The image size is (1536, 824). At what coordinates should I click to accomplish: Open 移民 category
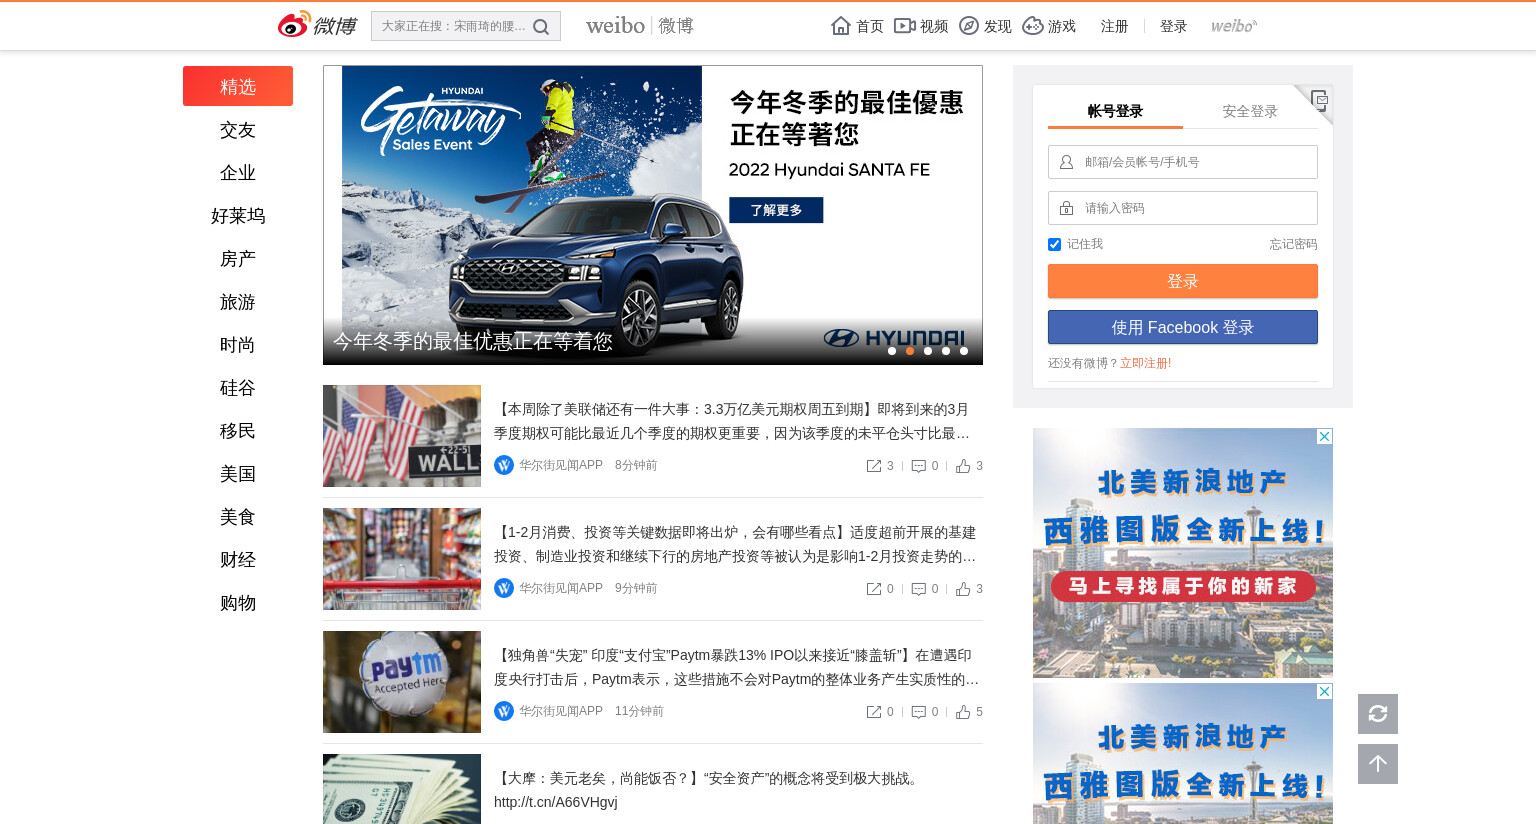pos(238,431)
